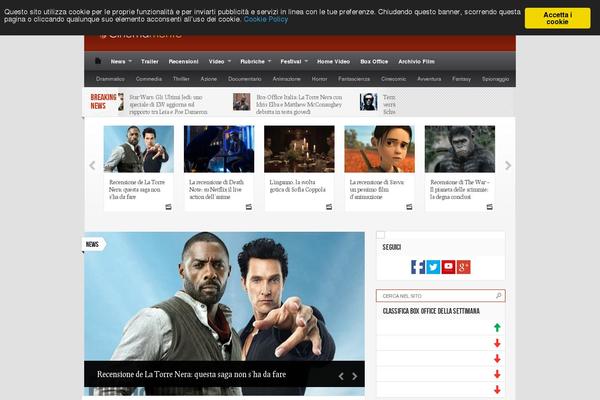
Task: Click the Box-Office Italia news thumbnail
Action: (242, 102)
